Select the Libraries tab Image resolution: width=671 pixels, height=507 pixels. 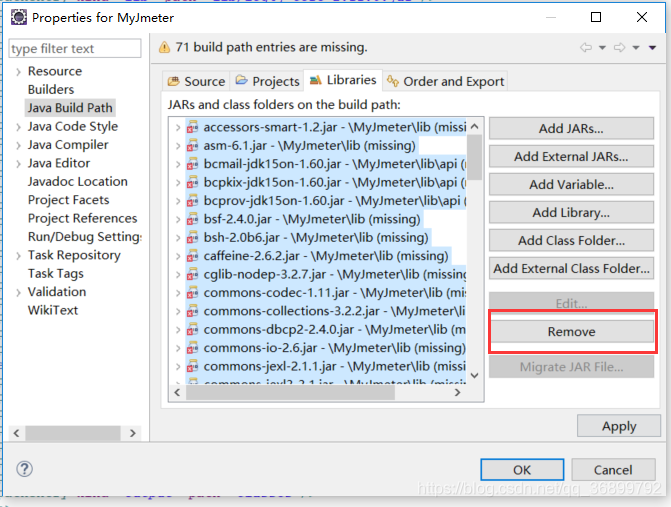tap(343, 80)
